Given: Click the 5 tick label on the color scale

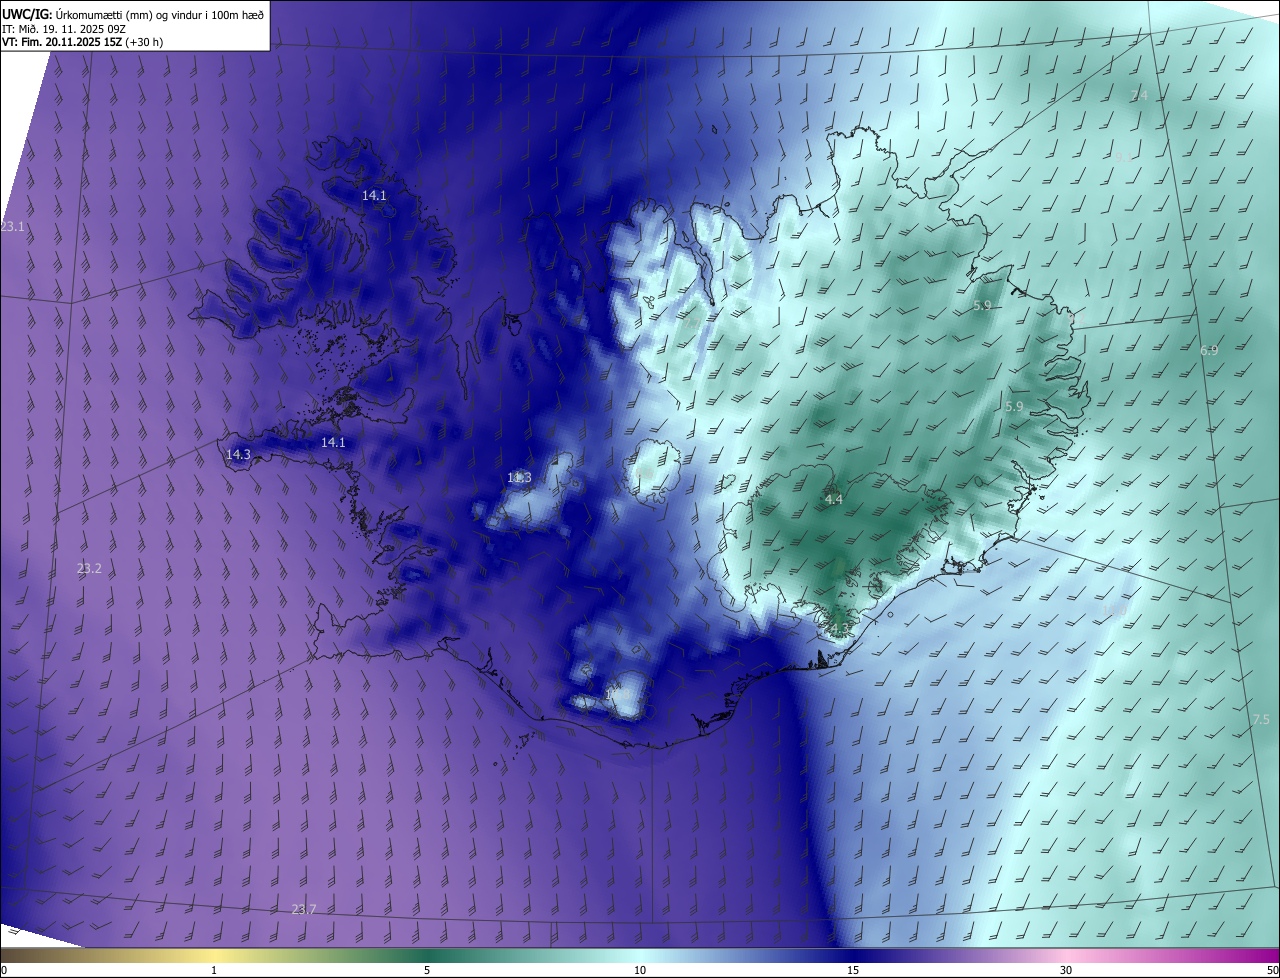Looking at the screenshot, I should [427, 970].
